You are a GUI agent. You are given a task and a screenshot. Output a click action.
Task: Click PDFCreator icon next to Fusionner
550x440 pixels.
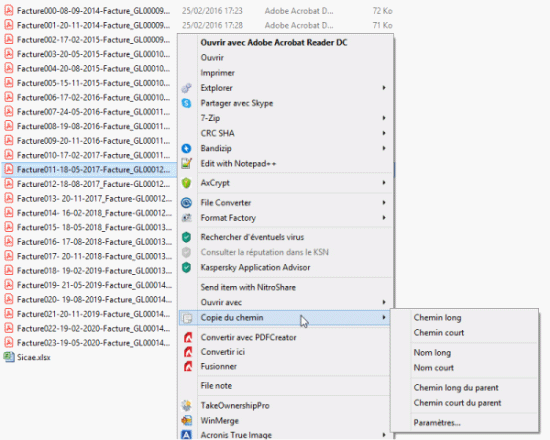pos(188,367)
